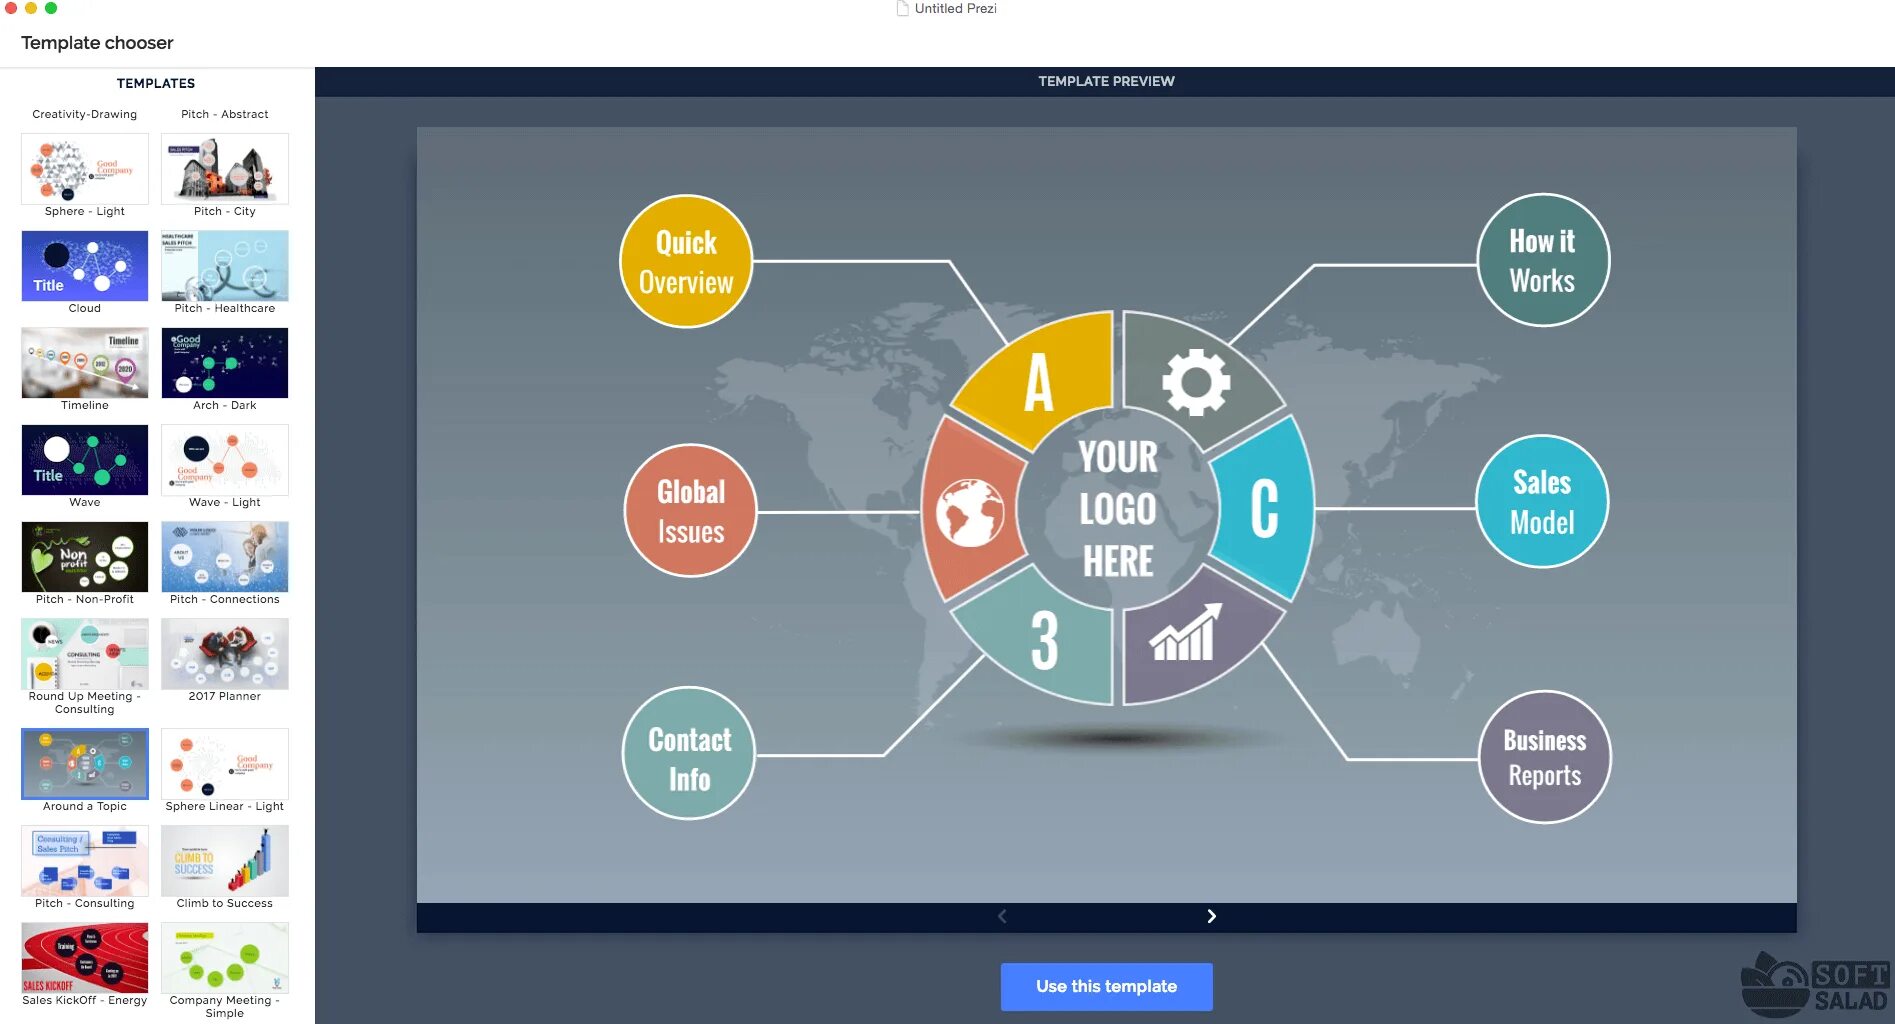Click YOUR LOGO HERE center text
This screenshot has height=1024, width=1895.
[1118, 508]
